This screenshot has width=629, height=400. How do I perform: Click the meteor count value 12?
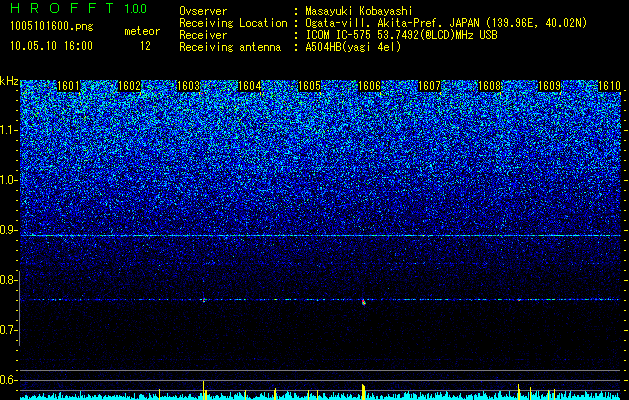coord(145,46)
